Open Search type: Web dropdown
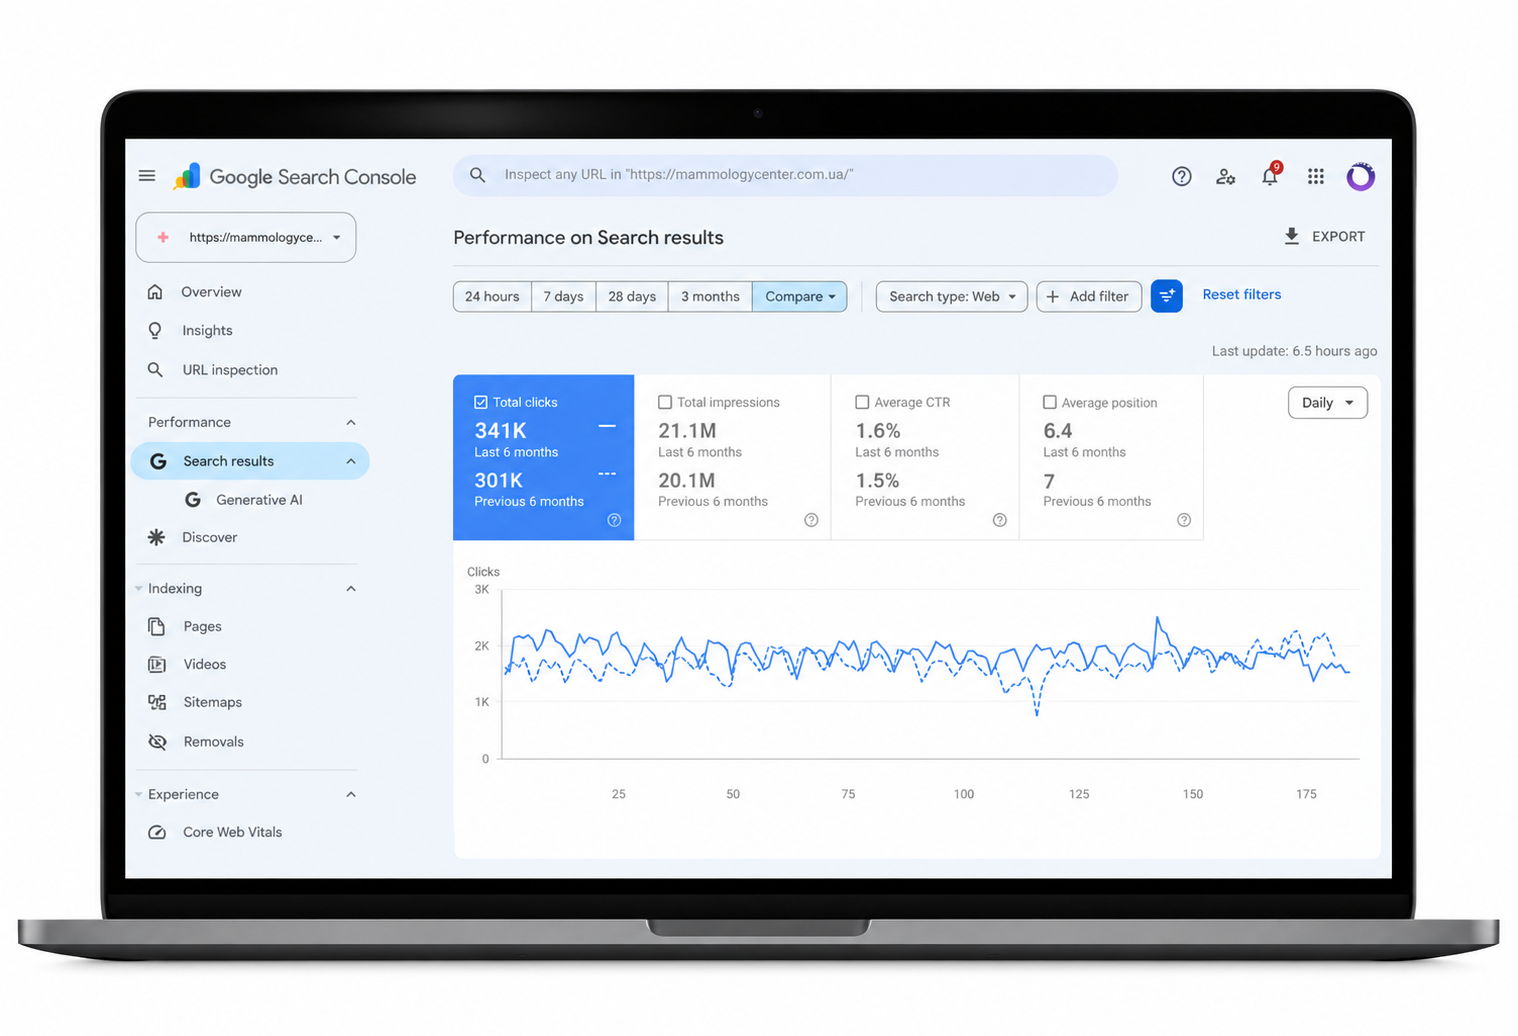This screenshot has width=1518, height=1036. [x=952, y=296]
